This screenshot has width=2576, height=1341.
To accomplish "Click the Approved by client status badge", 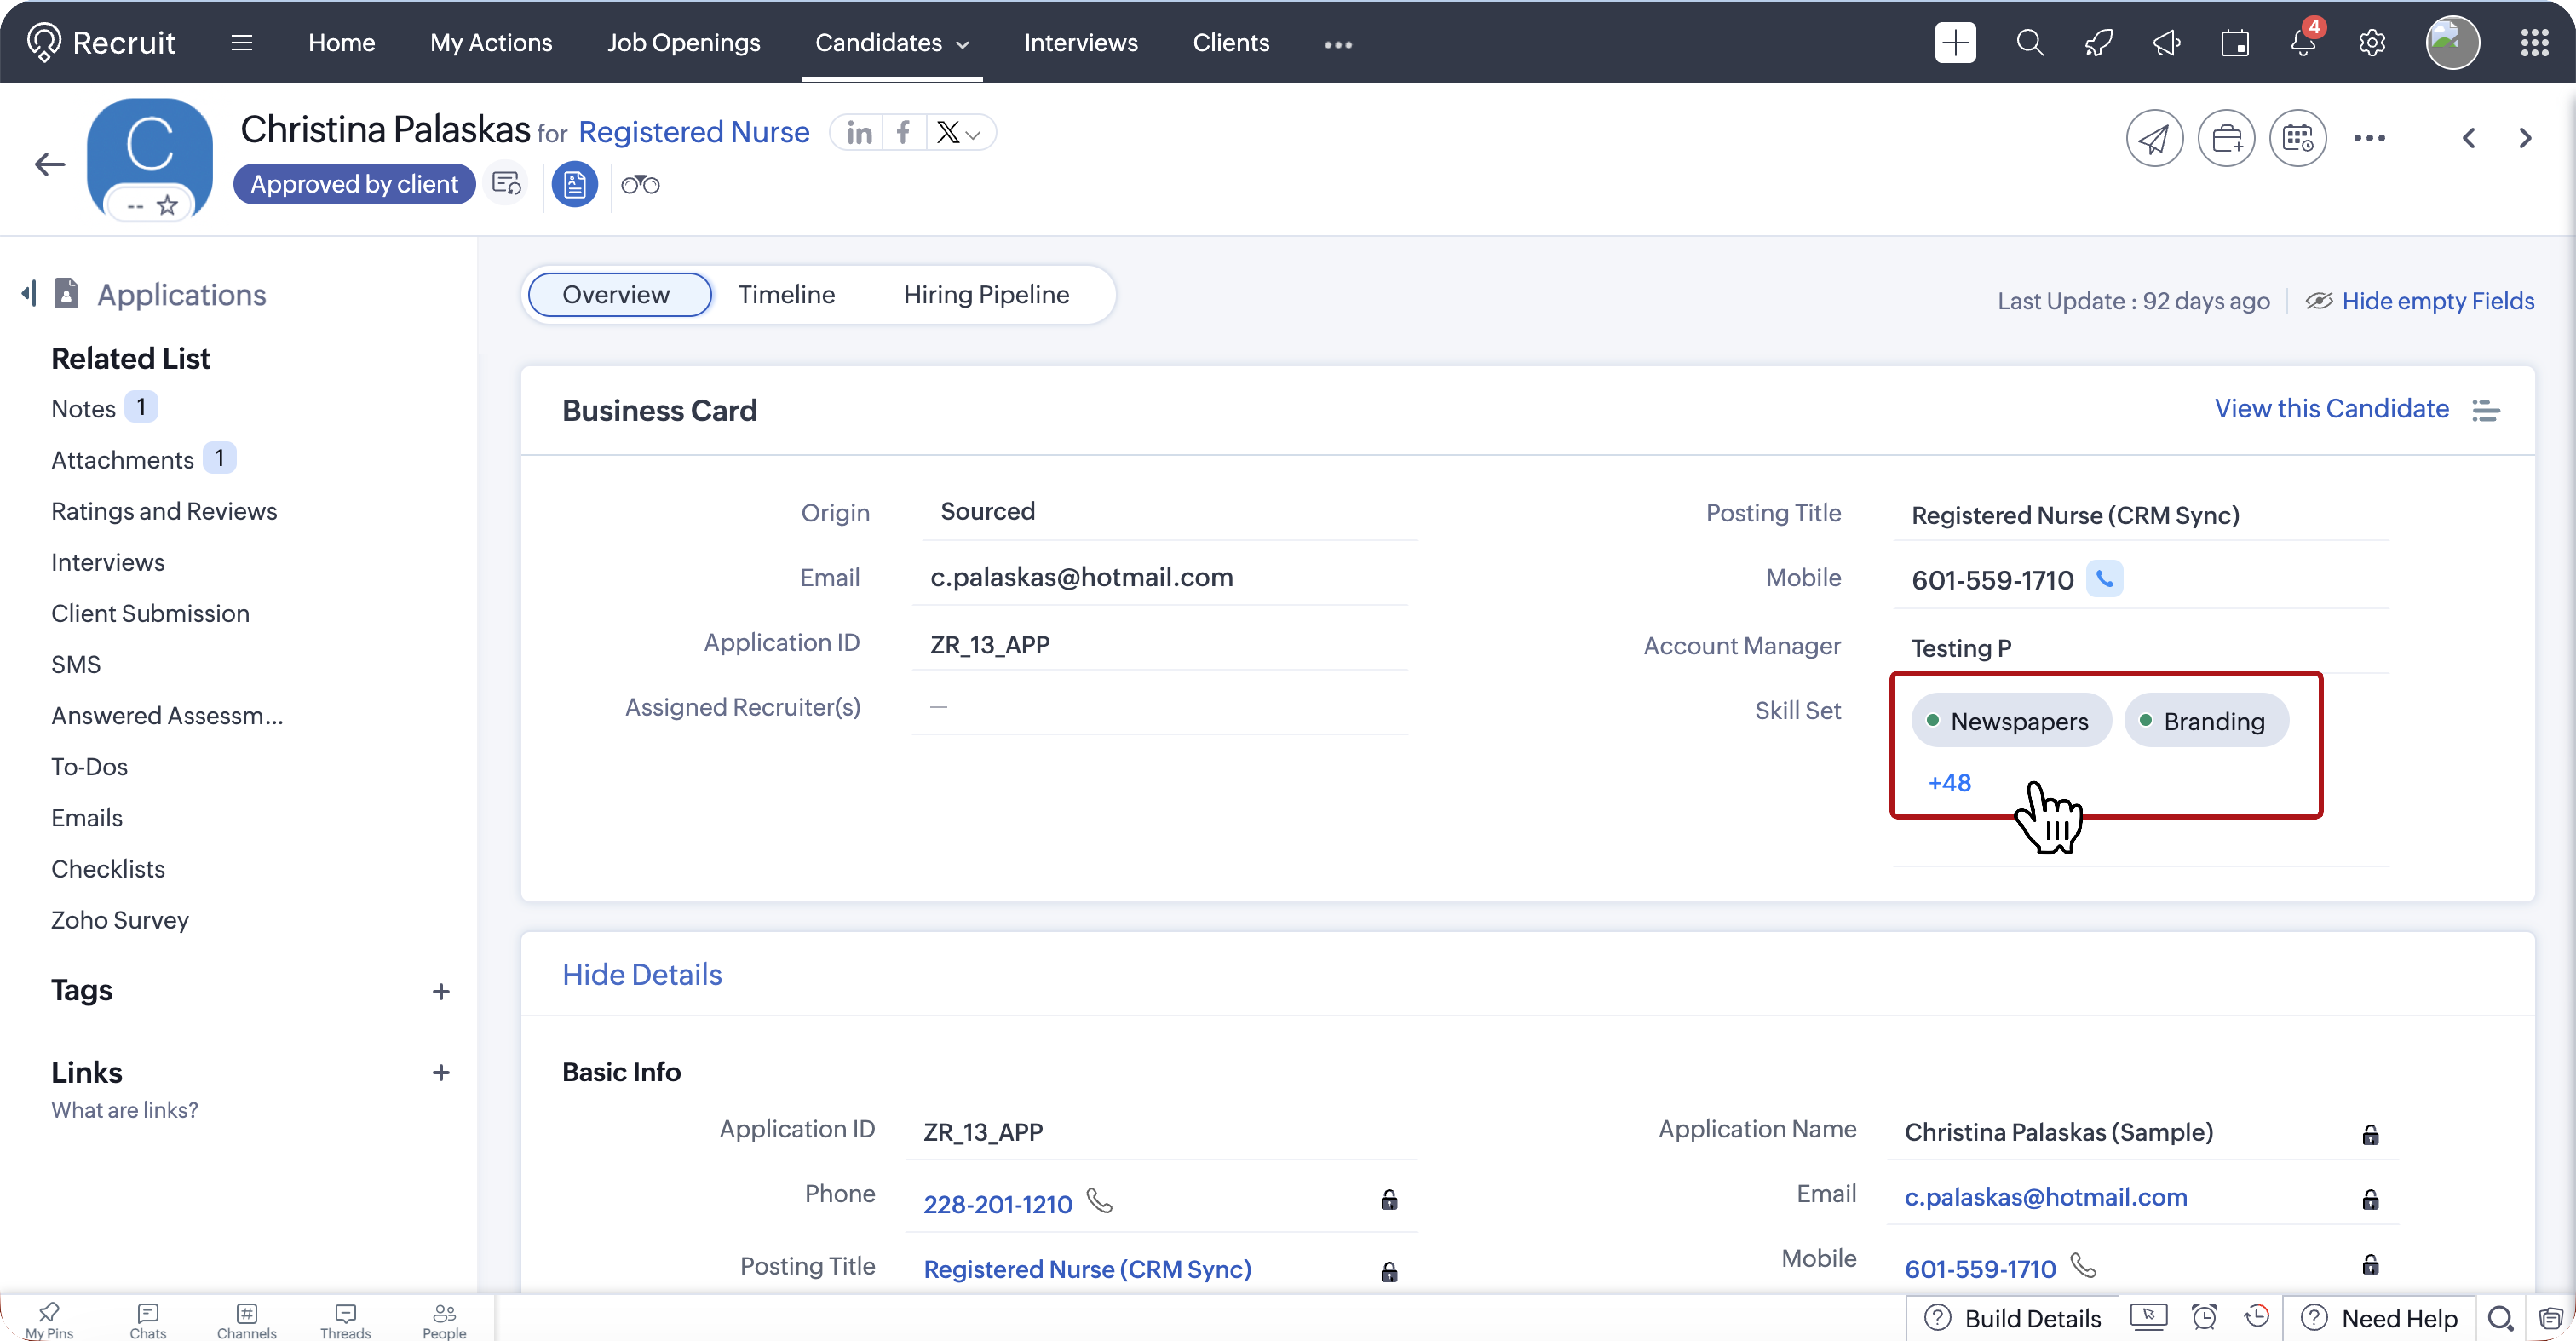I will pos(354,185).
